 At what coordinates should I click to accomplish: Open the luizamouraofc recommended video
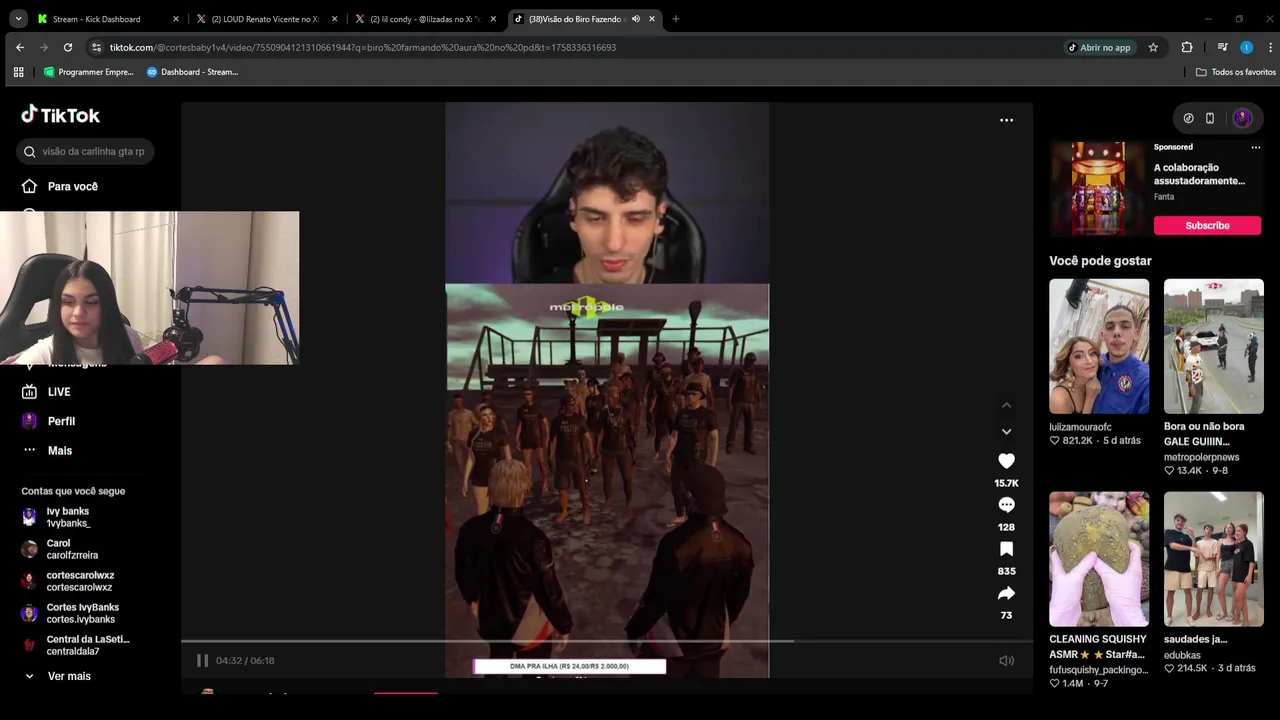(x=1099, y=346)
